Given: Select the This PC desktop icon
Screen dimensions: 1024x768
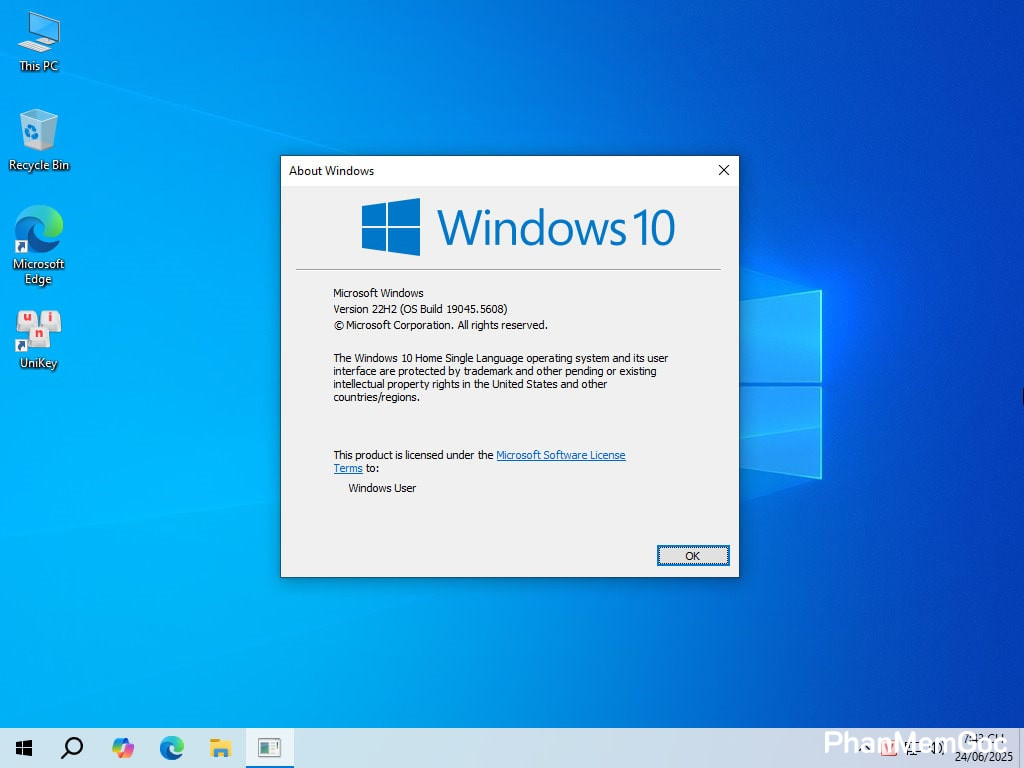Looking at the screenshot, I should (39, 41).
